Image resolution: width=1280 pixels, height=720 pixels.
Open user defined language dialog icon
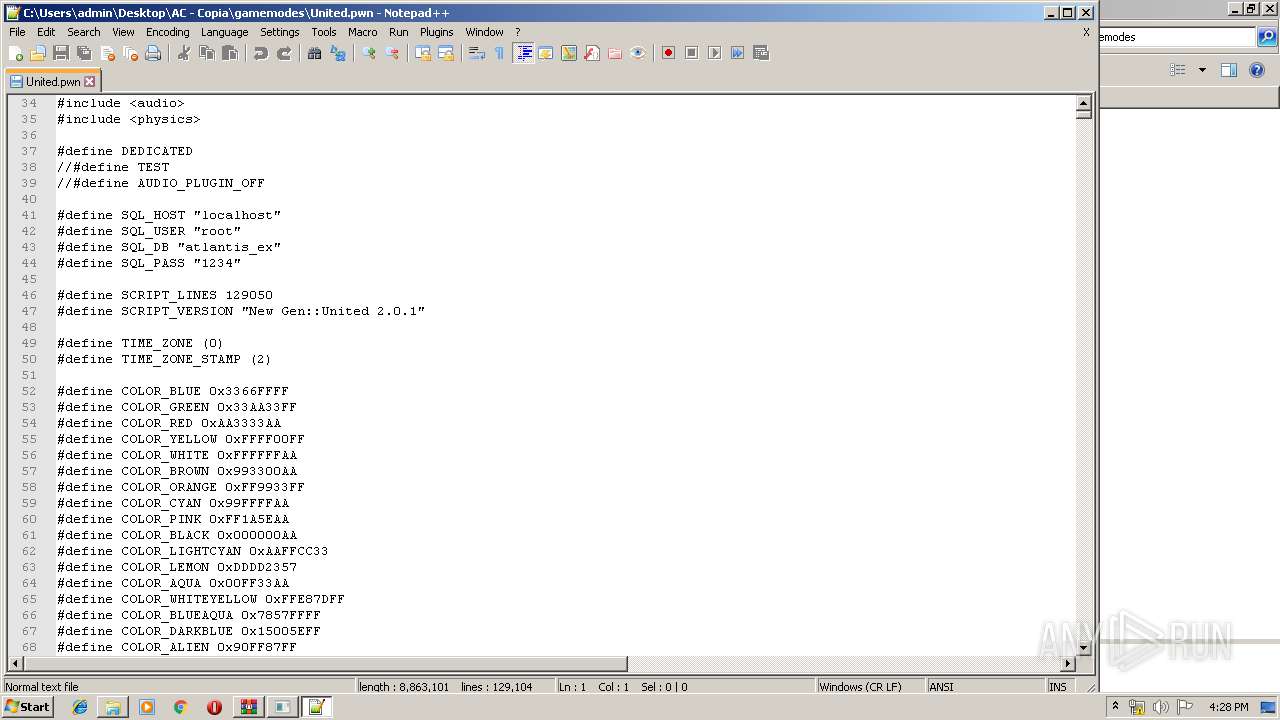pyautogui.click(x=546, y=53)
